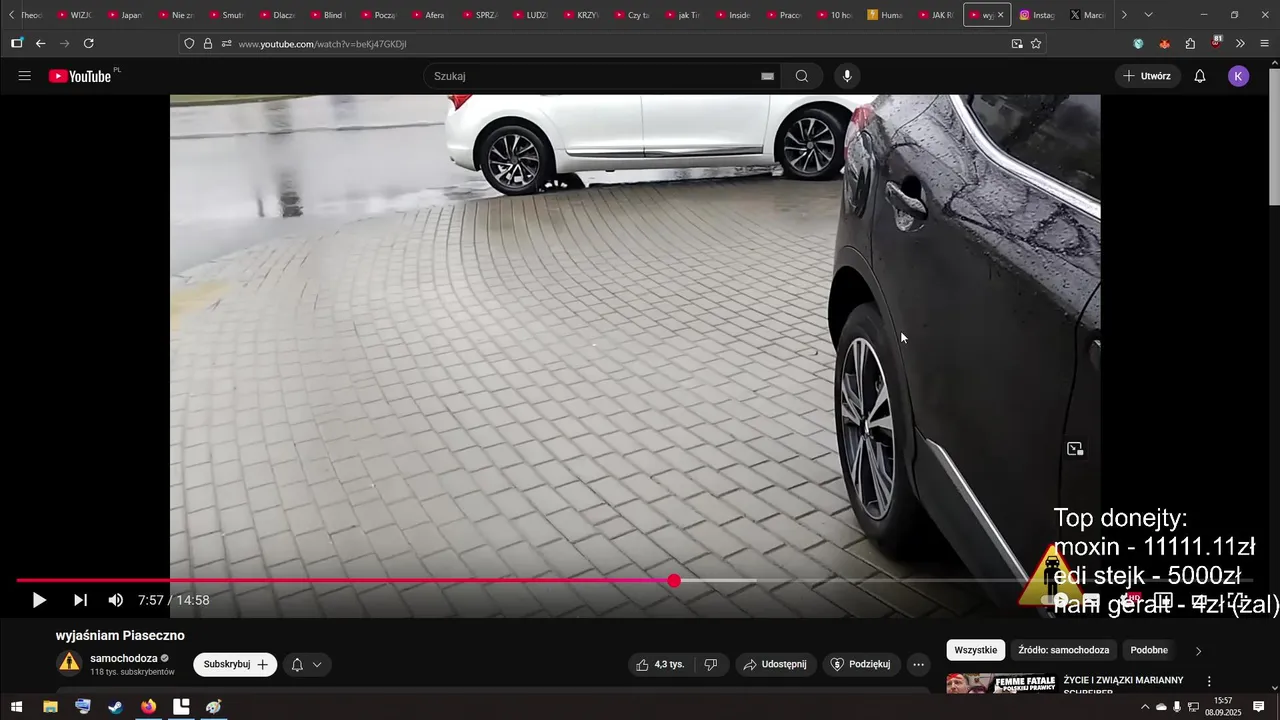This screenshot has width=1280, height=720.
Task: Dislike the video
Action: (x=711, y=664)
